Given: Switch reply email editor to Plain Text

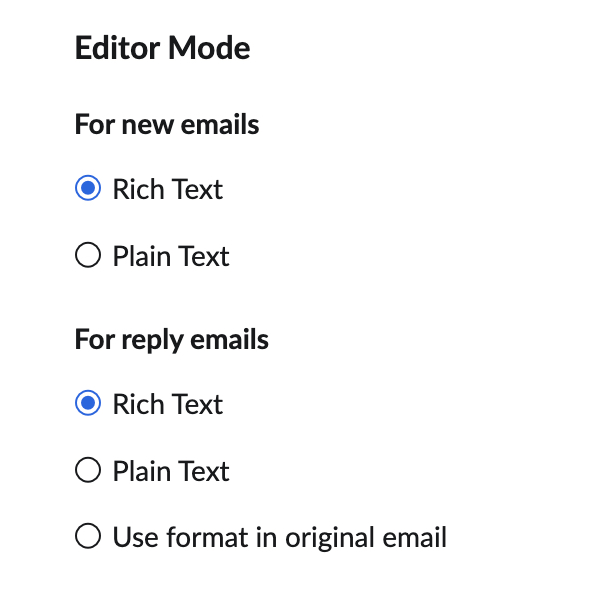Looking at the screenshot, I should pyautogui.click(x=88, y=471).
